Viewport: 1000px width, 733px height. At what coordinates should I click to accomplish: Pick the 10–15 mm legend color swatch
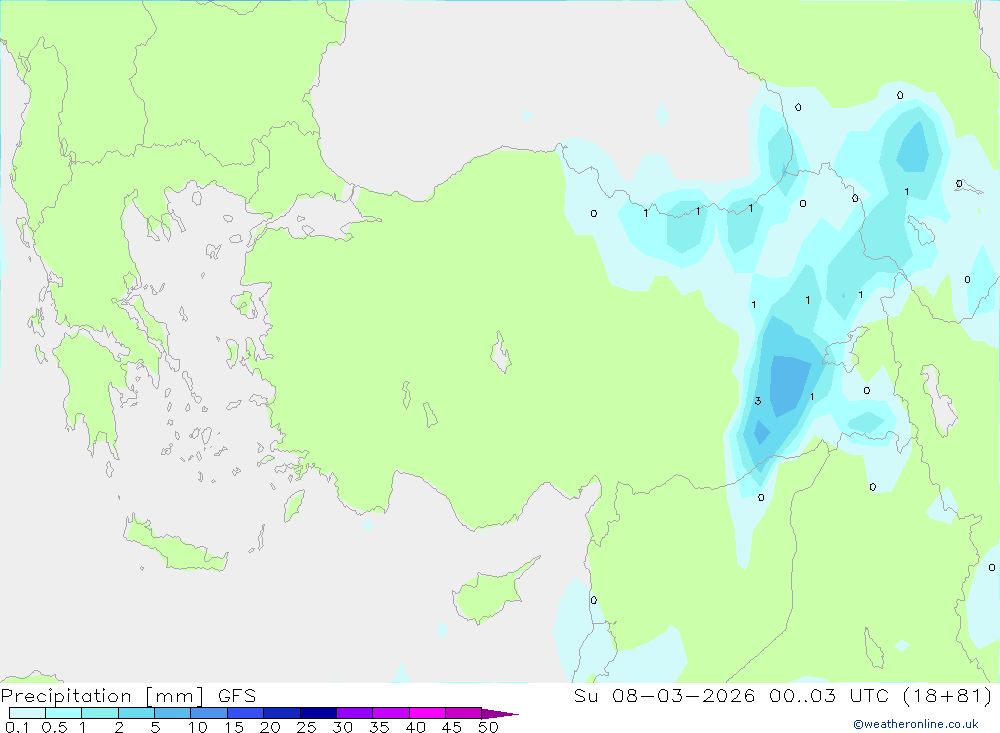point(209,713)
